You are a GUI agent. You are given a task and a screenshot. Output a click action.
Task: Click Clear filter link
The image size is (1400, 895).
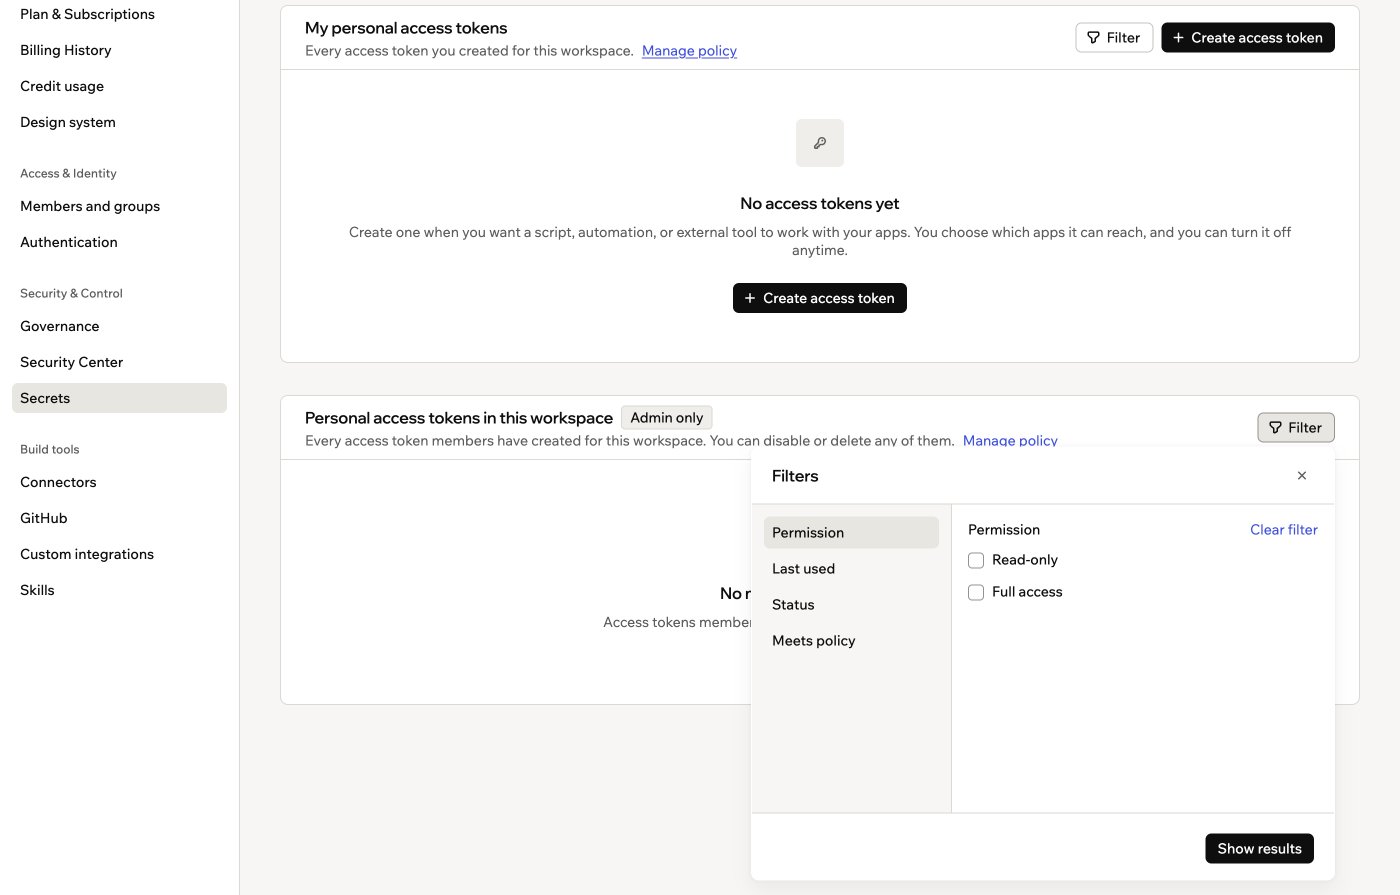pyautogui.click(x=1284, y=530)
